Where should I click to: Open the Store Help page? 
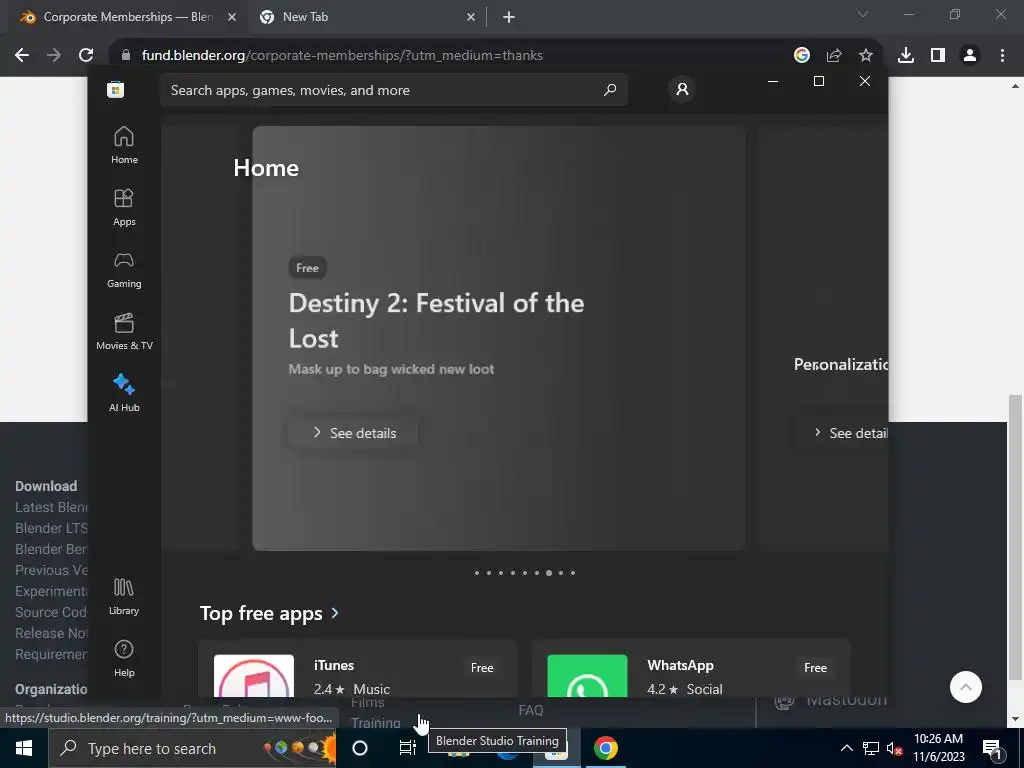tap(124, 658)
